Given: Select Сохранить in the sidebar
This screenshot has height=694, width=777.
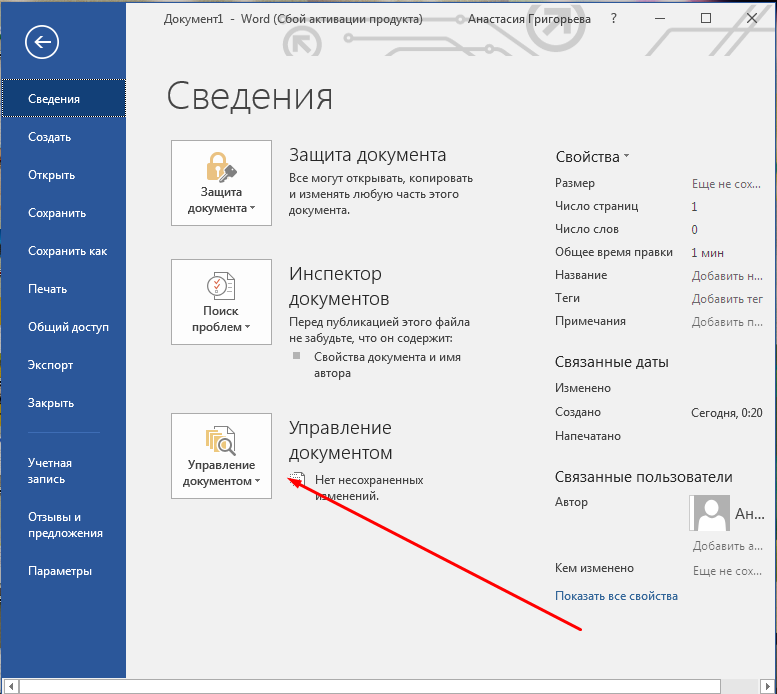Looking at the screenshot, I should [x=63, y=213].
